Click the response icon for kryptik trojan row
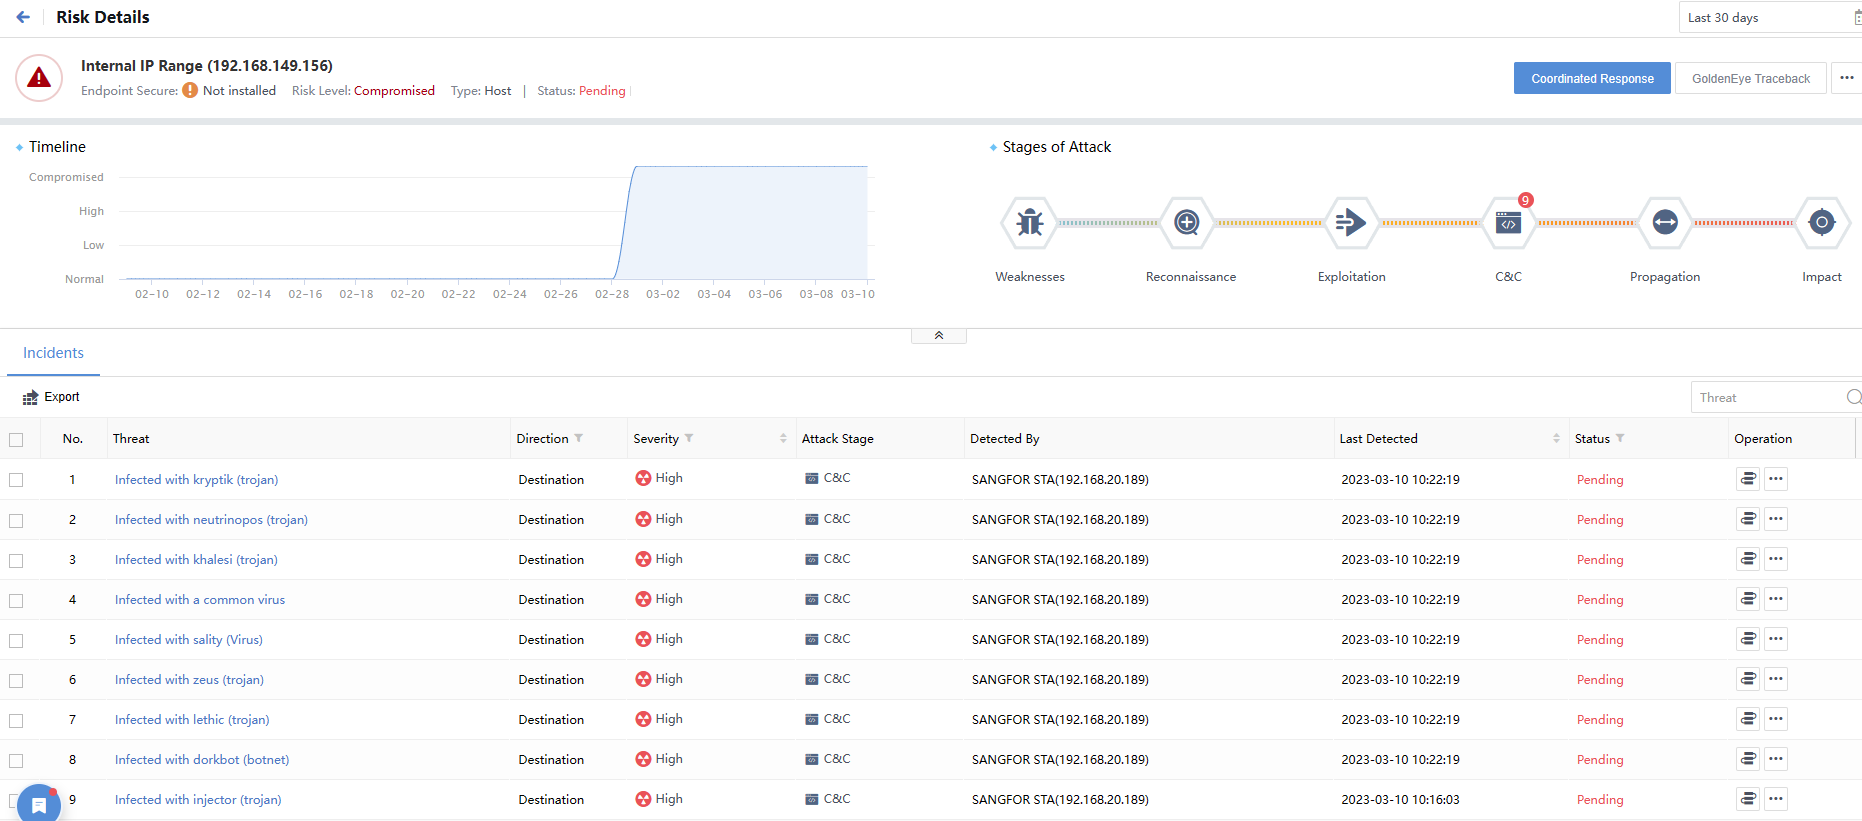 pyautogui.click(x=1747, y=479)
